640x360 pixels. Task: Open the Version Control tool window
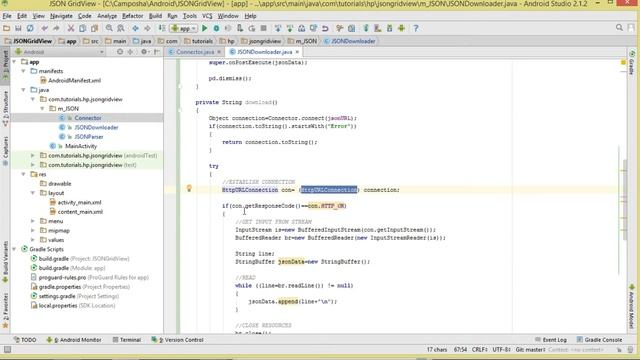[177, 340]
